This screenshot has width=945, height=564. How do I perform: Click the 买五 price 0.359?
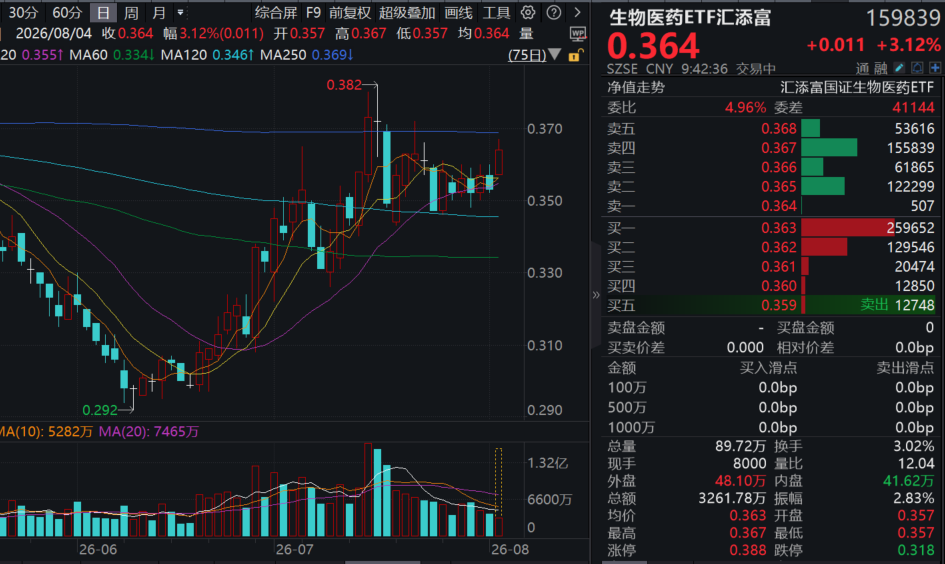pyautogui.click(x=779, y=305)
